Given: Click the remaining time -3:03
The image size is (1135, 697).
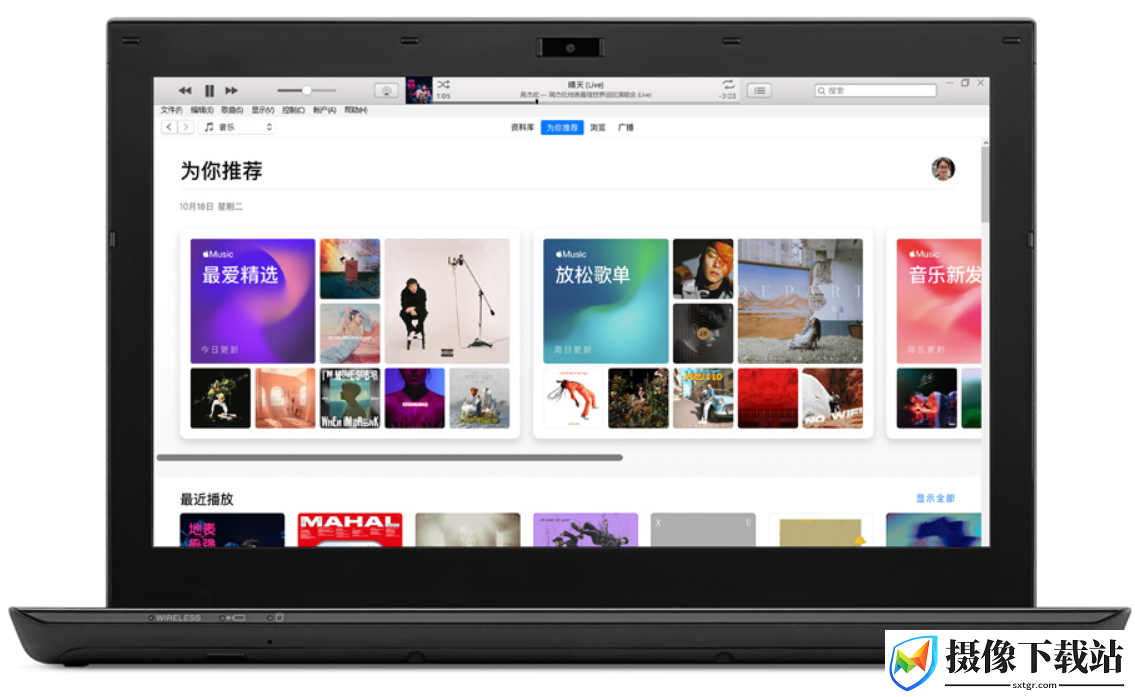Looking at the screenshot, I should tap(727, 96).
